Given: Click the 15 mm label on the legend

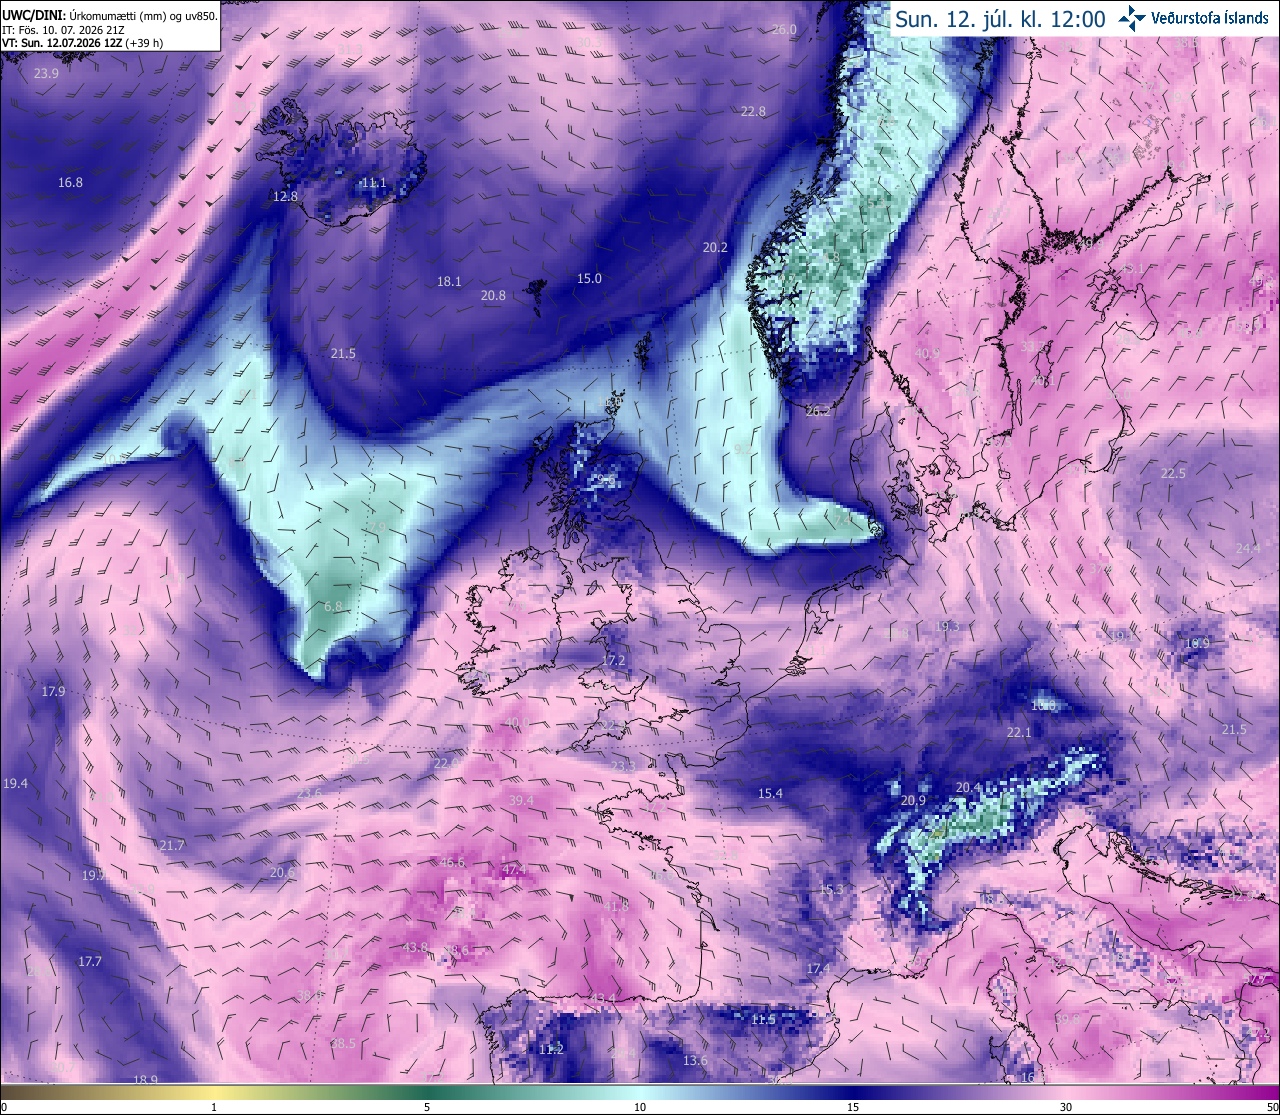Looking at the screenshot, I should tap(853, 1107).
